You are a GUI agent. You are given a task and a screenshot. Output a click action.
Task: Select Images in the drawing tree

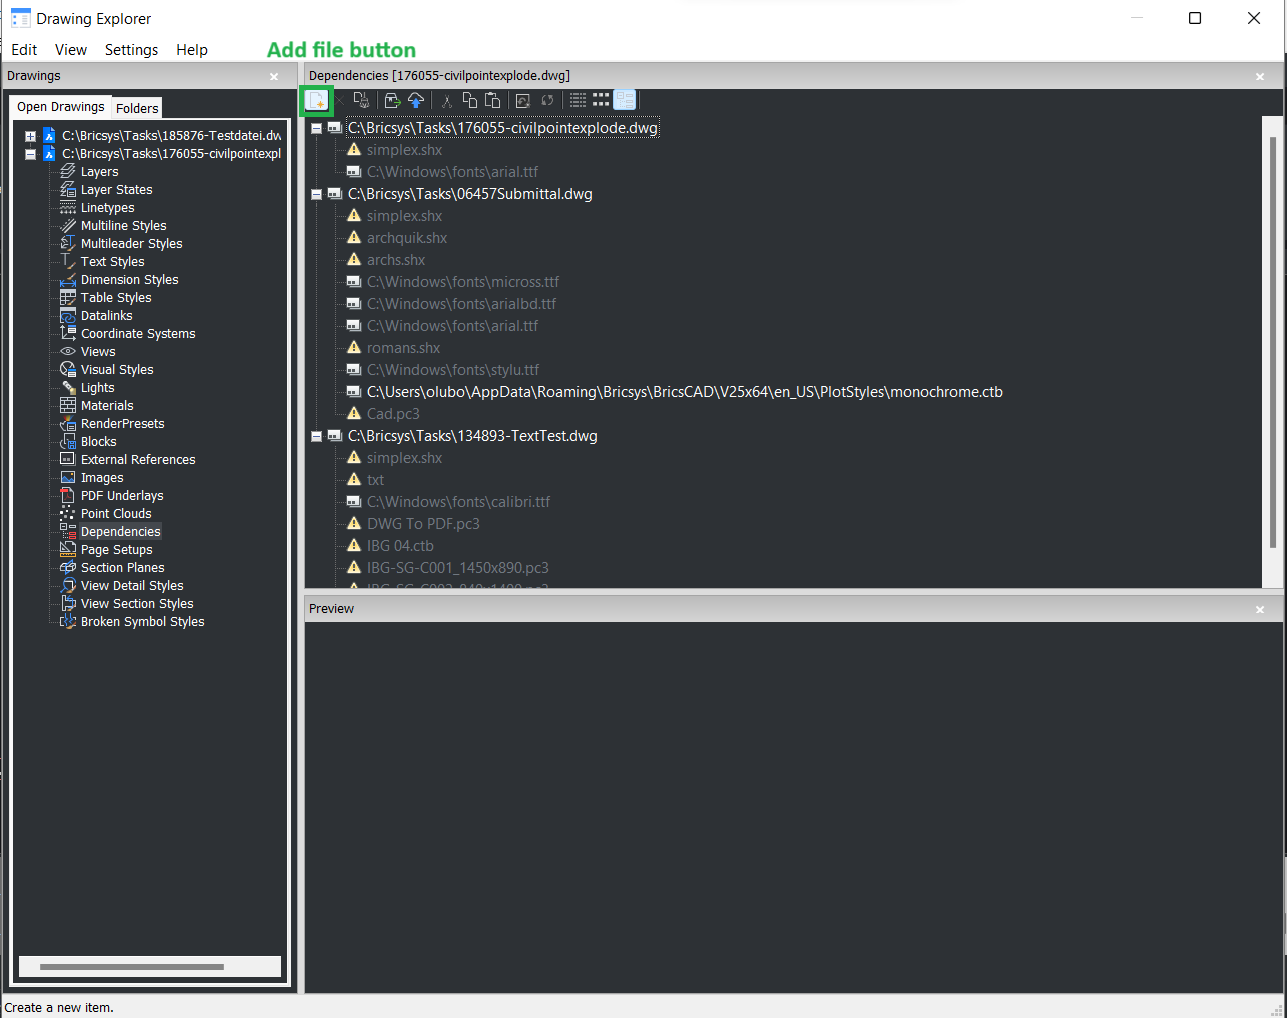(x=102, y=478)
